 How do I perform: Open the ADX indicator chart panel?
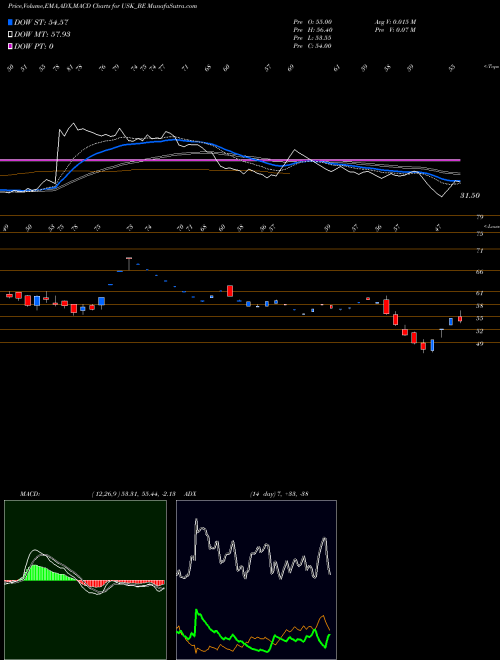click(256, 580)
